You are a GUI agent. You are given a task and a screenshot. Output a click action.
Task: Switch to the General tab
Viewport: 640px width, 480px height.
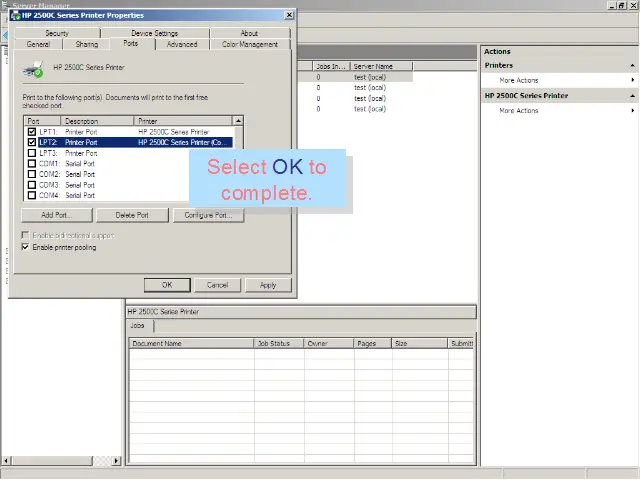(38, 44)
